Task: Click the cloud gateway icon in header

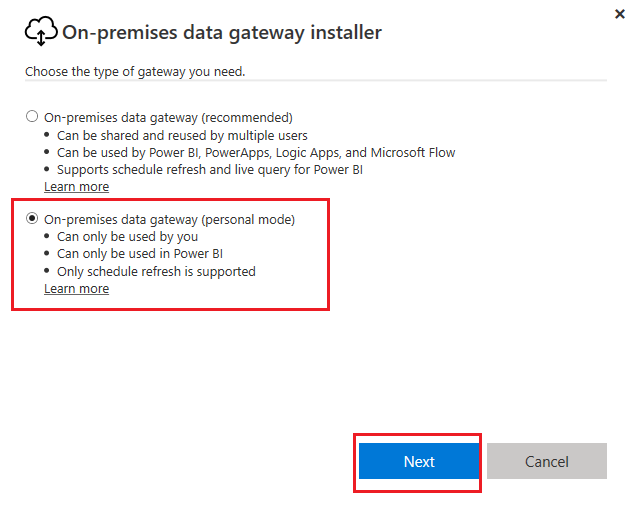Action: click(x=40, y=33)
